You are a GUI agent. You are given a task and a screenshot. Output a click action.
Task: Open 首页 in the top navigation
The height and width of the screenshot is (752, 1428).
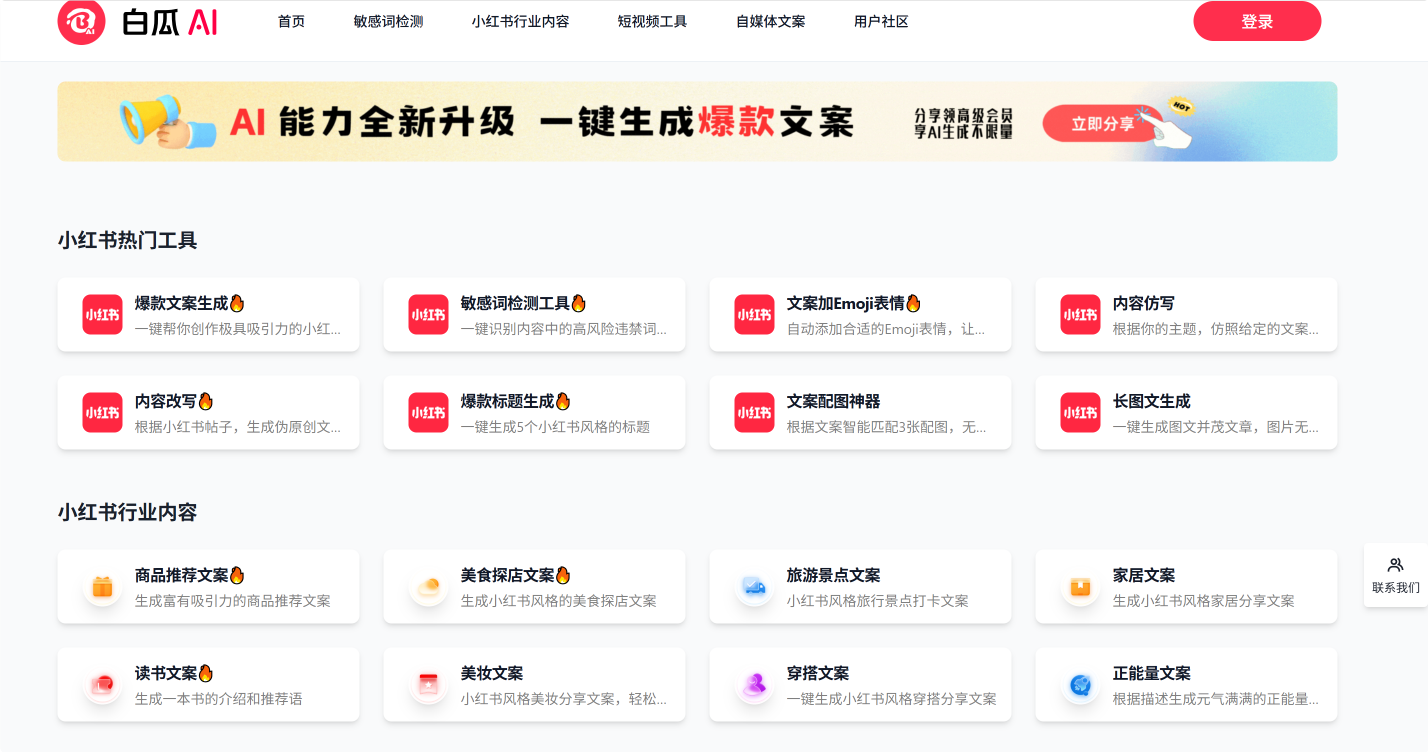[291, 21]
